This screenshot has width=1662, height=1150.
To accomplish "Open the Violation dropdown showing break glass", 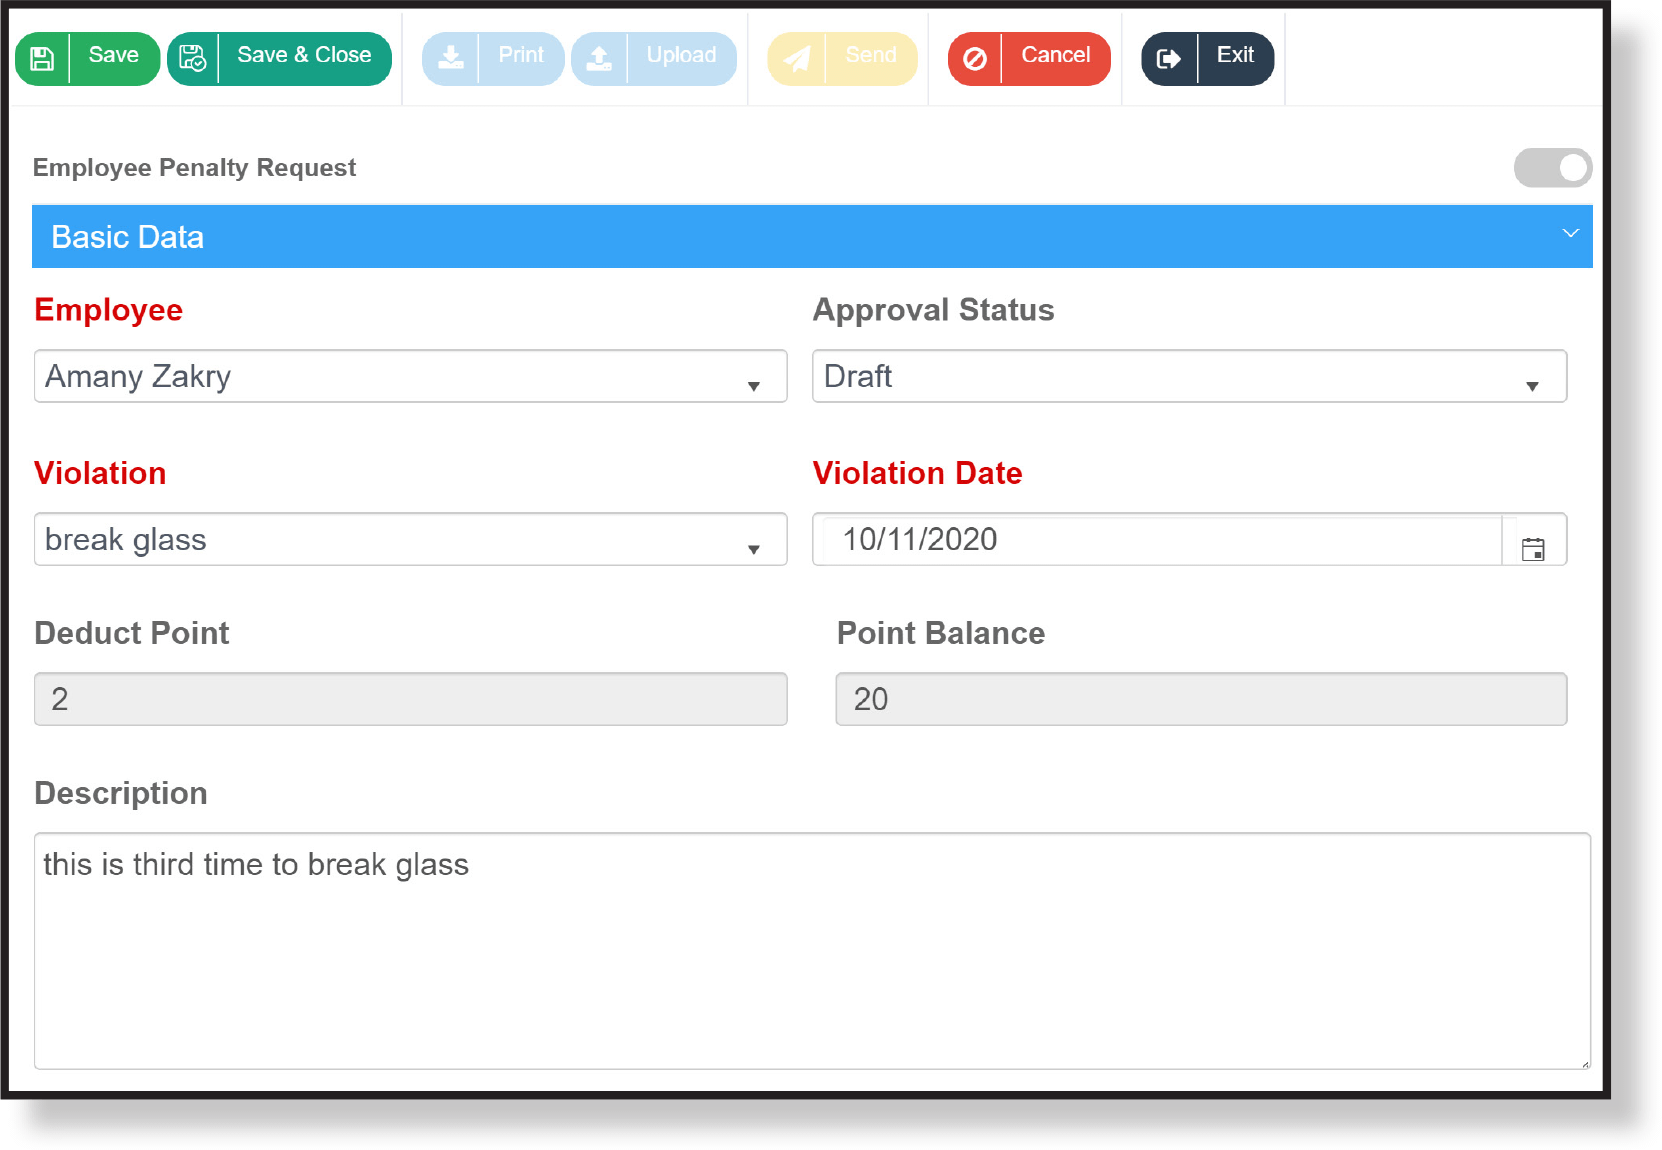I will point(411,539).
